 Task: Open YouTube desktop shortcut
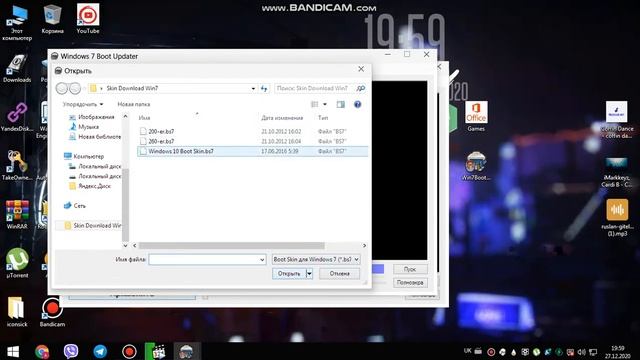pos(88,19)
